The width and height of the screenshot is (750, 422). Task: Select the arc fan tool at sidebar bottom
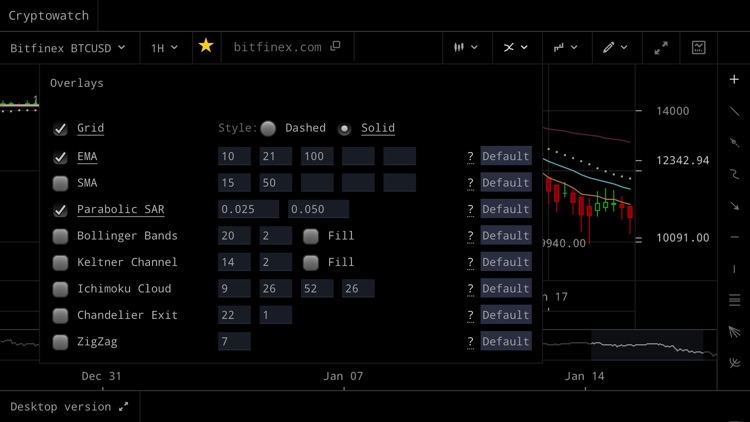pos(734,363)
